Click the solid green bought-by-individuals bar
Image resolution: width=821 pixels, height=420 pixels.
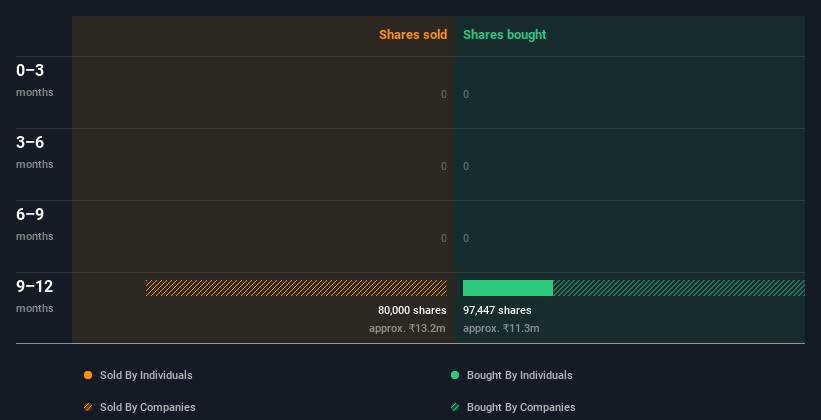tap(508, 288)
